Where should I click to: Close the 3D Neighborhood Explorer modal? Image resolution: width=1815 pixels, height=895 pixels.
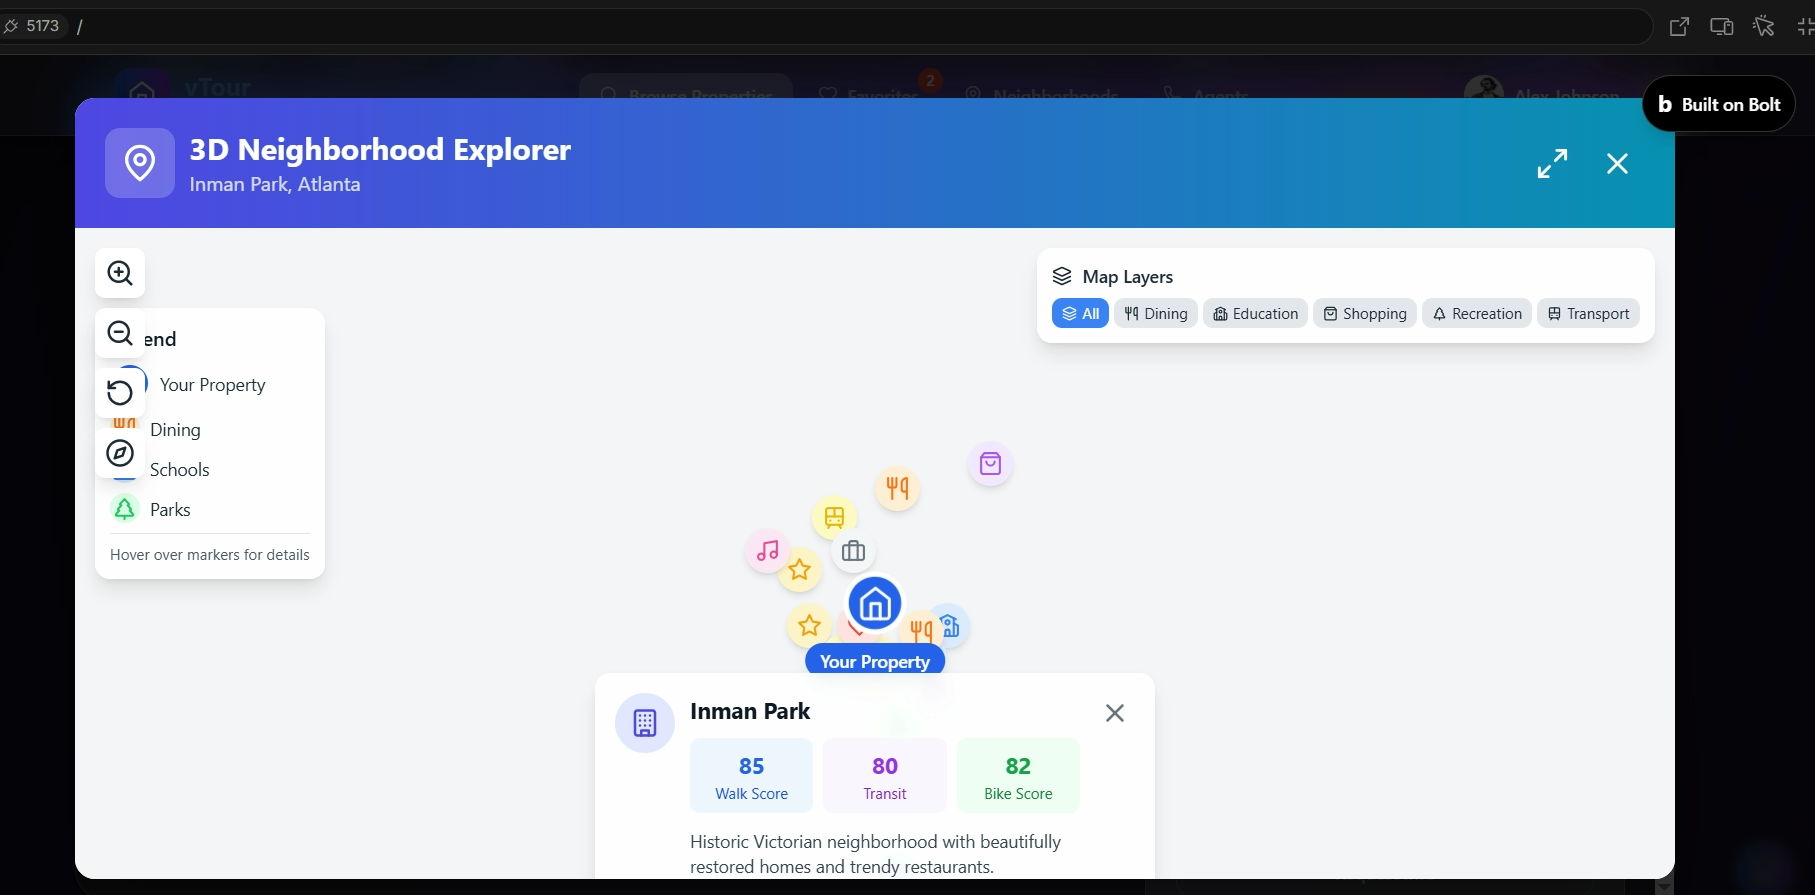[x=1617, y=163]
